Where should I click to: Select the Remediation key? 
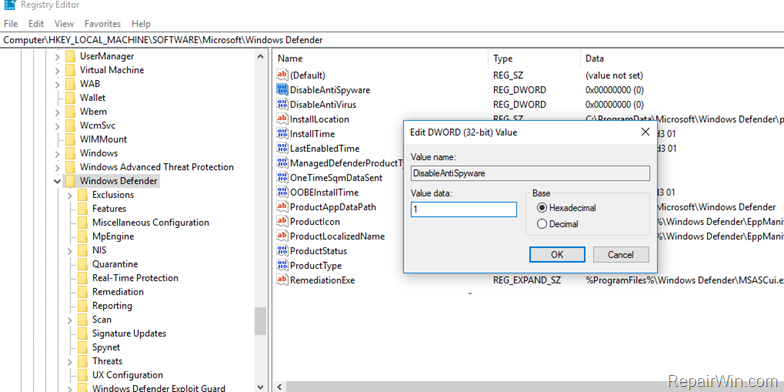118,292
